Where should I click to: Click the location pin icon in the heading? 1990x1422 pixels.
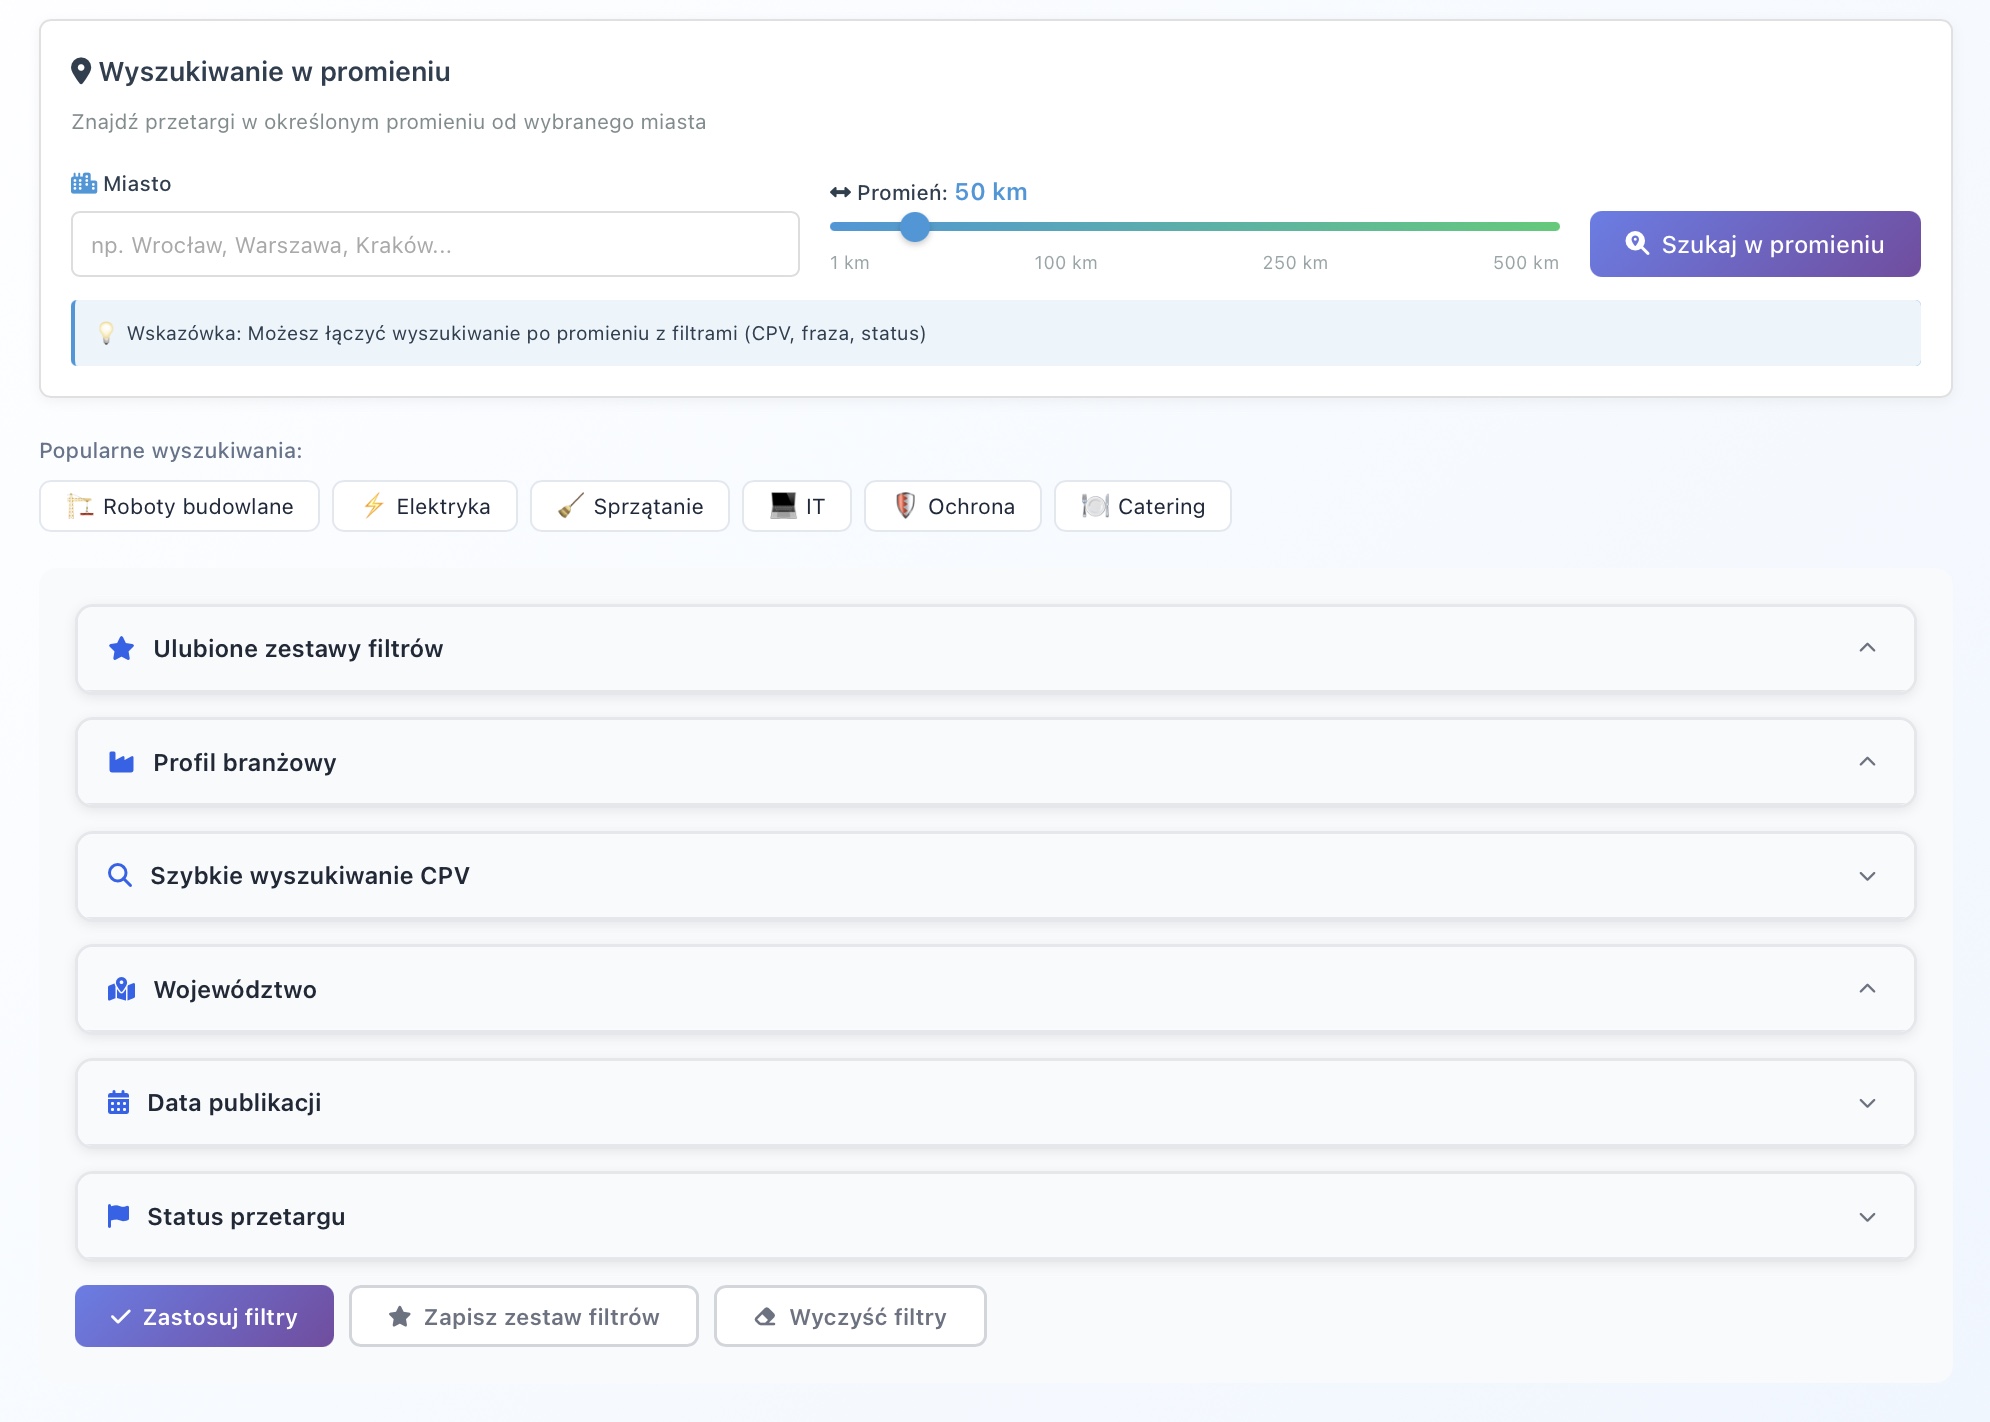click(x=81, y=72)
